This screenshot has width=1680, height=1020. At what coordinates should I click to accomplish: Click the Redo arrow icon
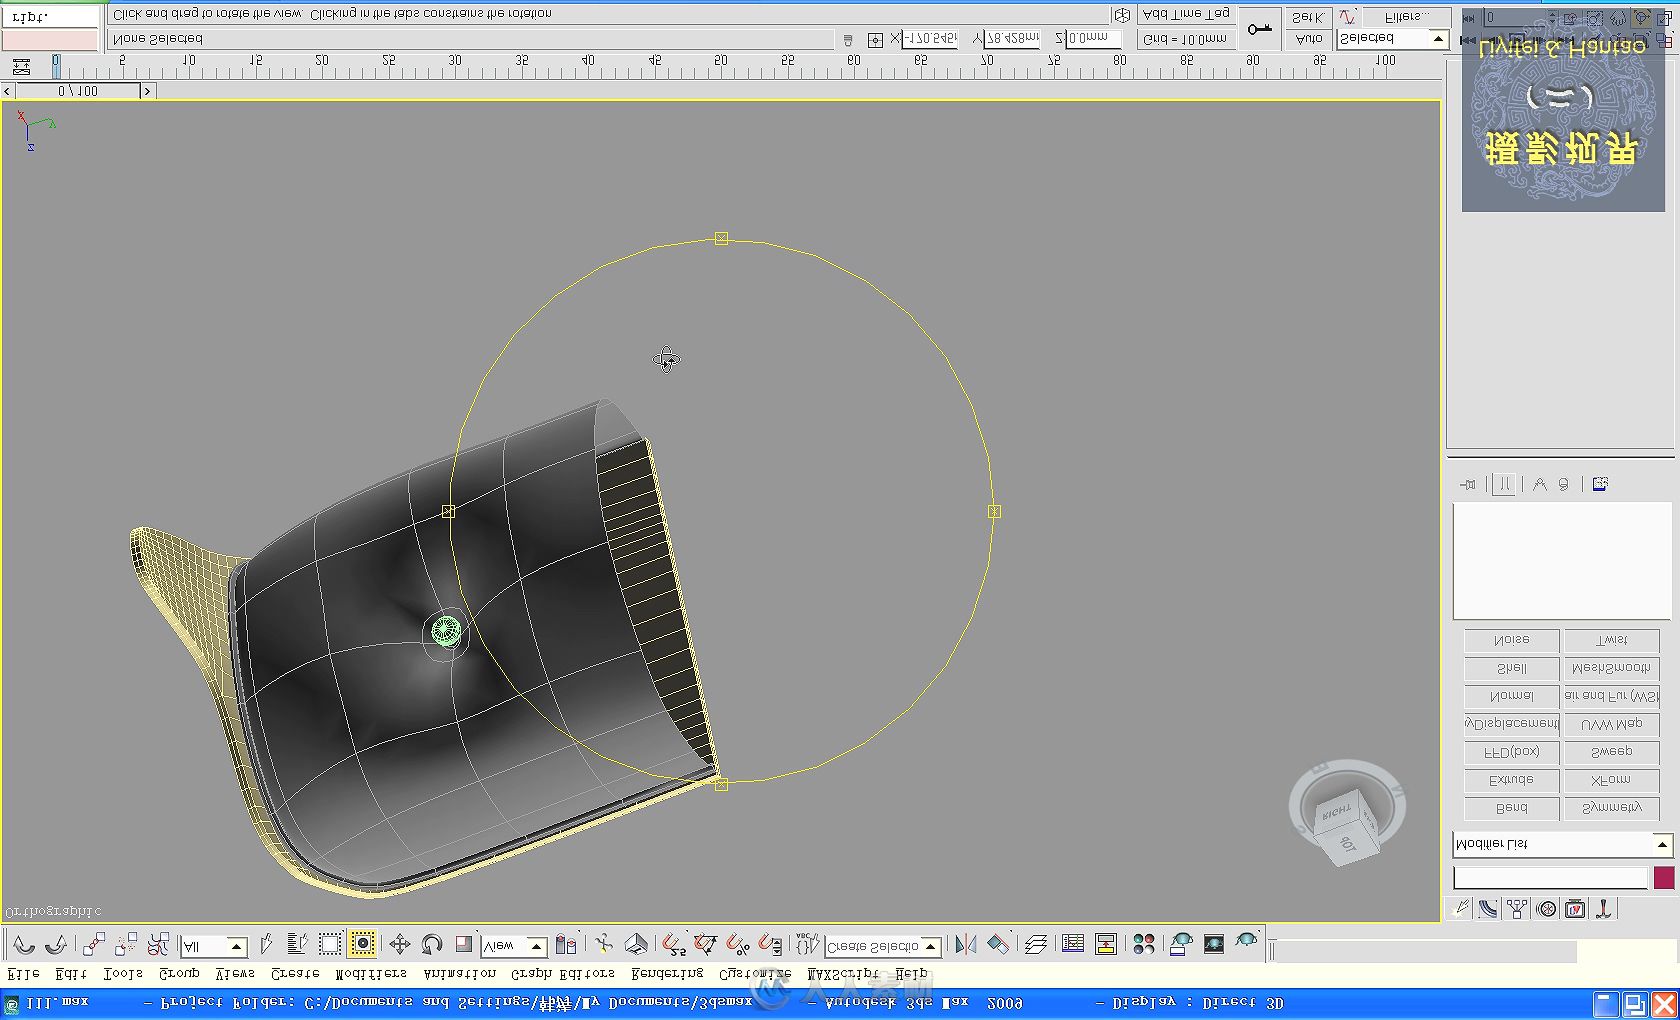click(x=56, y=944)
